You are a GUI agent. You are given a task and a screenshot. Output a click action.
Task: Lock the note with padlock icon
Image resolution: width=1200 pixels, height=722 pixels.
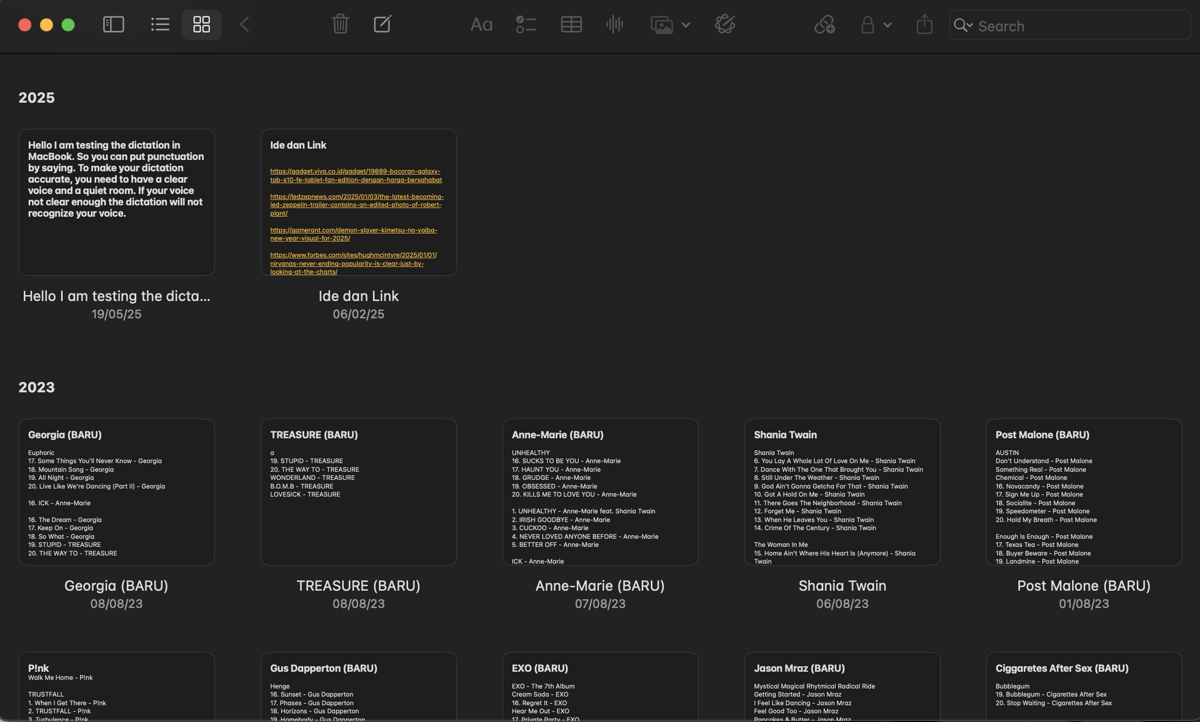coord(868,25)
